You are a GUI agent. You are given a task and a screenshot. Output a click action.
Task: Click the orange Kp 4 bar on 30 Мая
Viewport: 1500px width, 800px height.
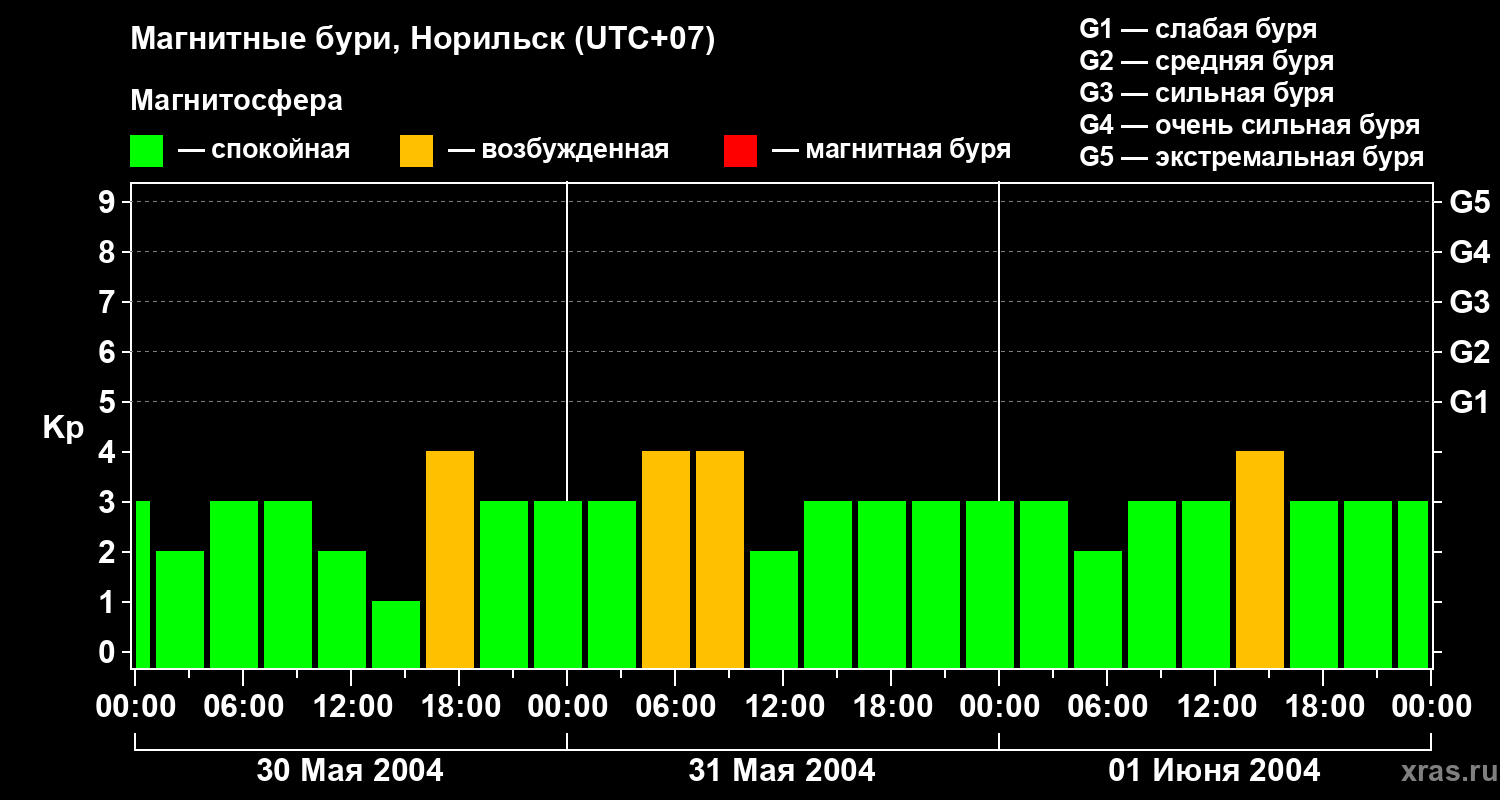(x=450, y=560)
